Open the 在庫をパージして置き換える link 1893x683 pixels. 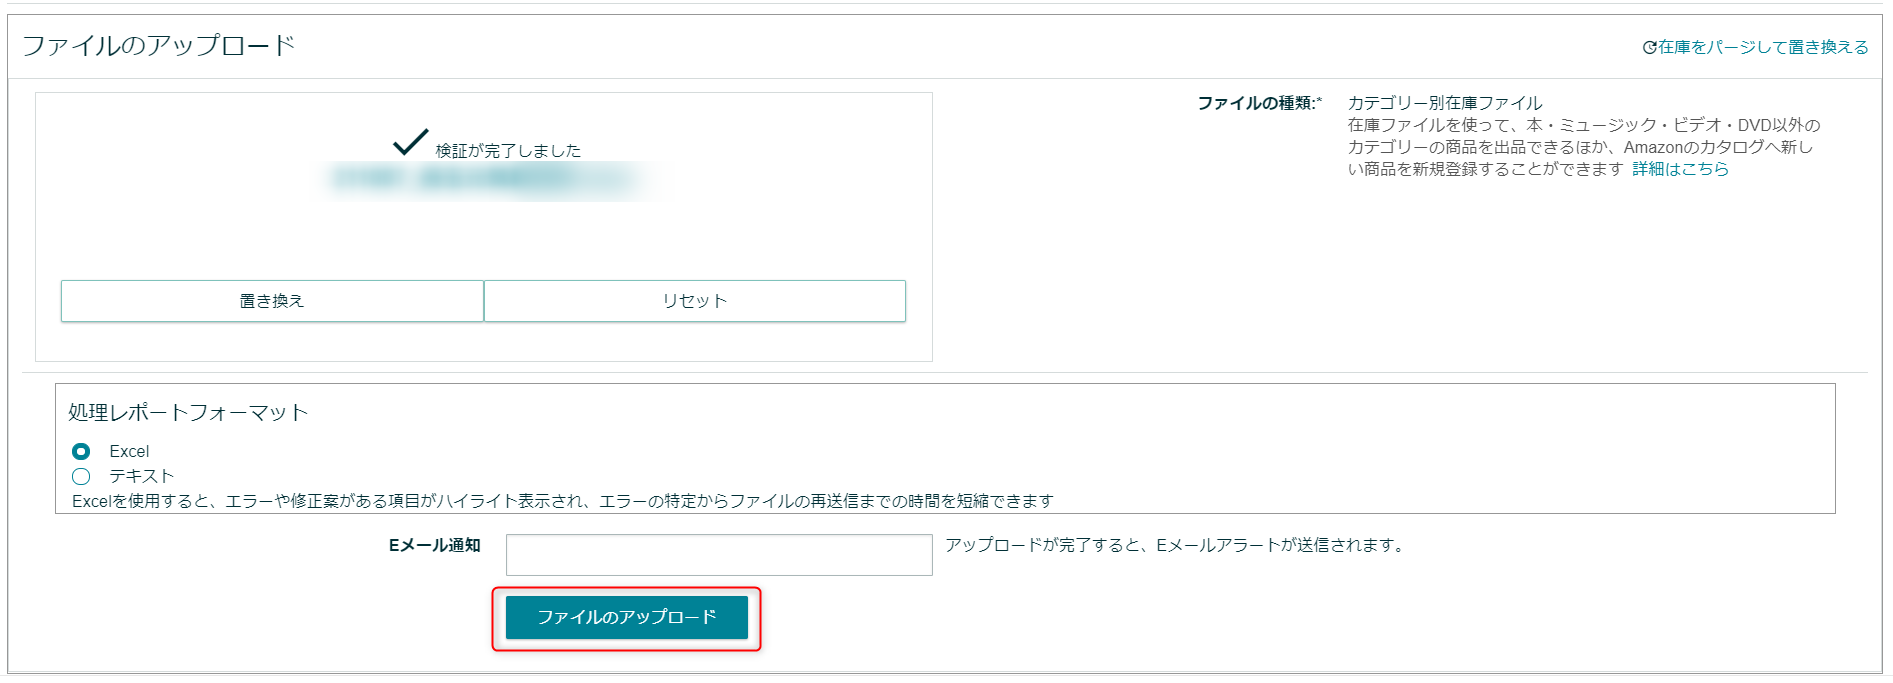pos(1763,47)
